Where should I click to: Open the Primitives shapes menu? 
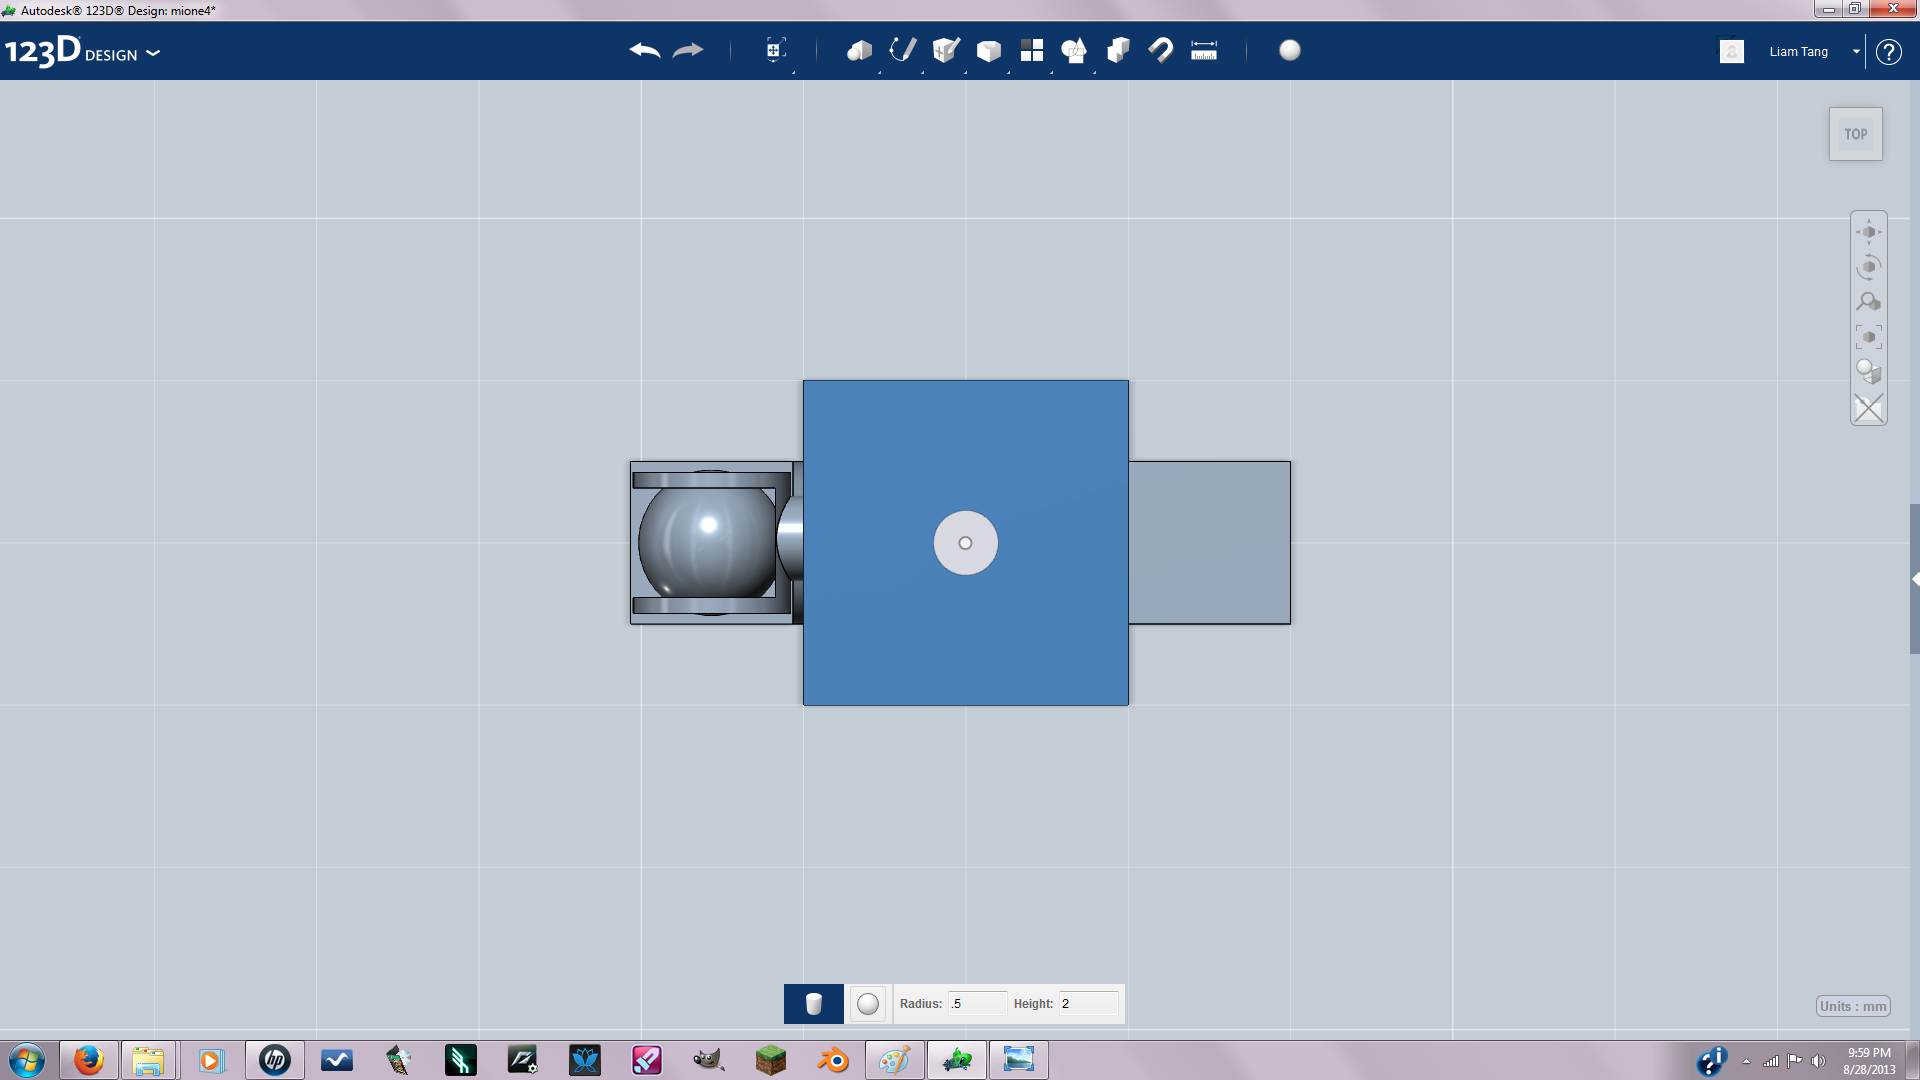click(x=859, y=50)
